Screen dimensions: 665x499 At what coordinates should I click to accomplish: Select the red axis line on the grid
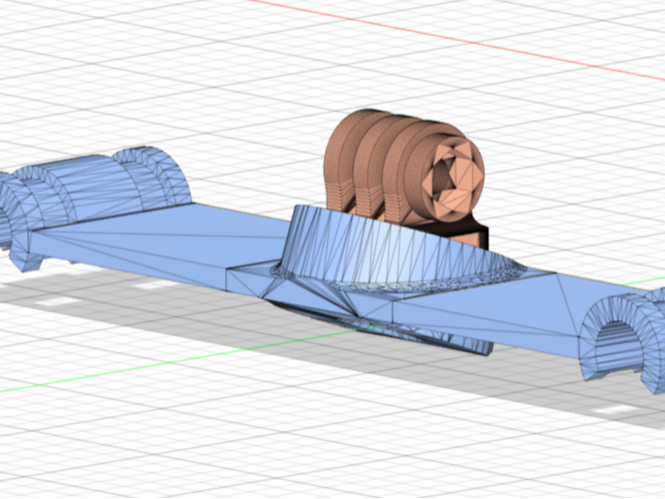click(x=458, y=41)
